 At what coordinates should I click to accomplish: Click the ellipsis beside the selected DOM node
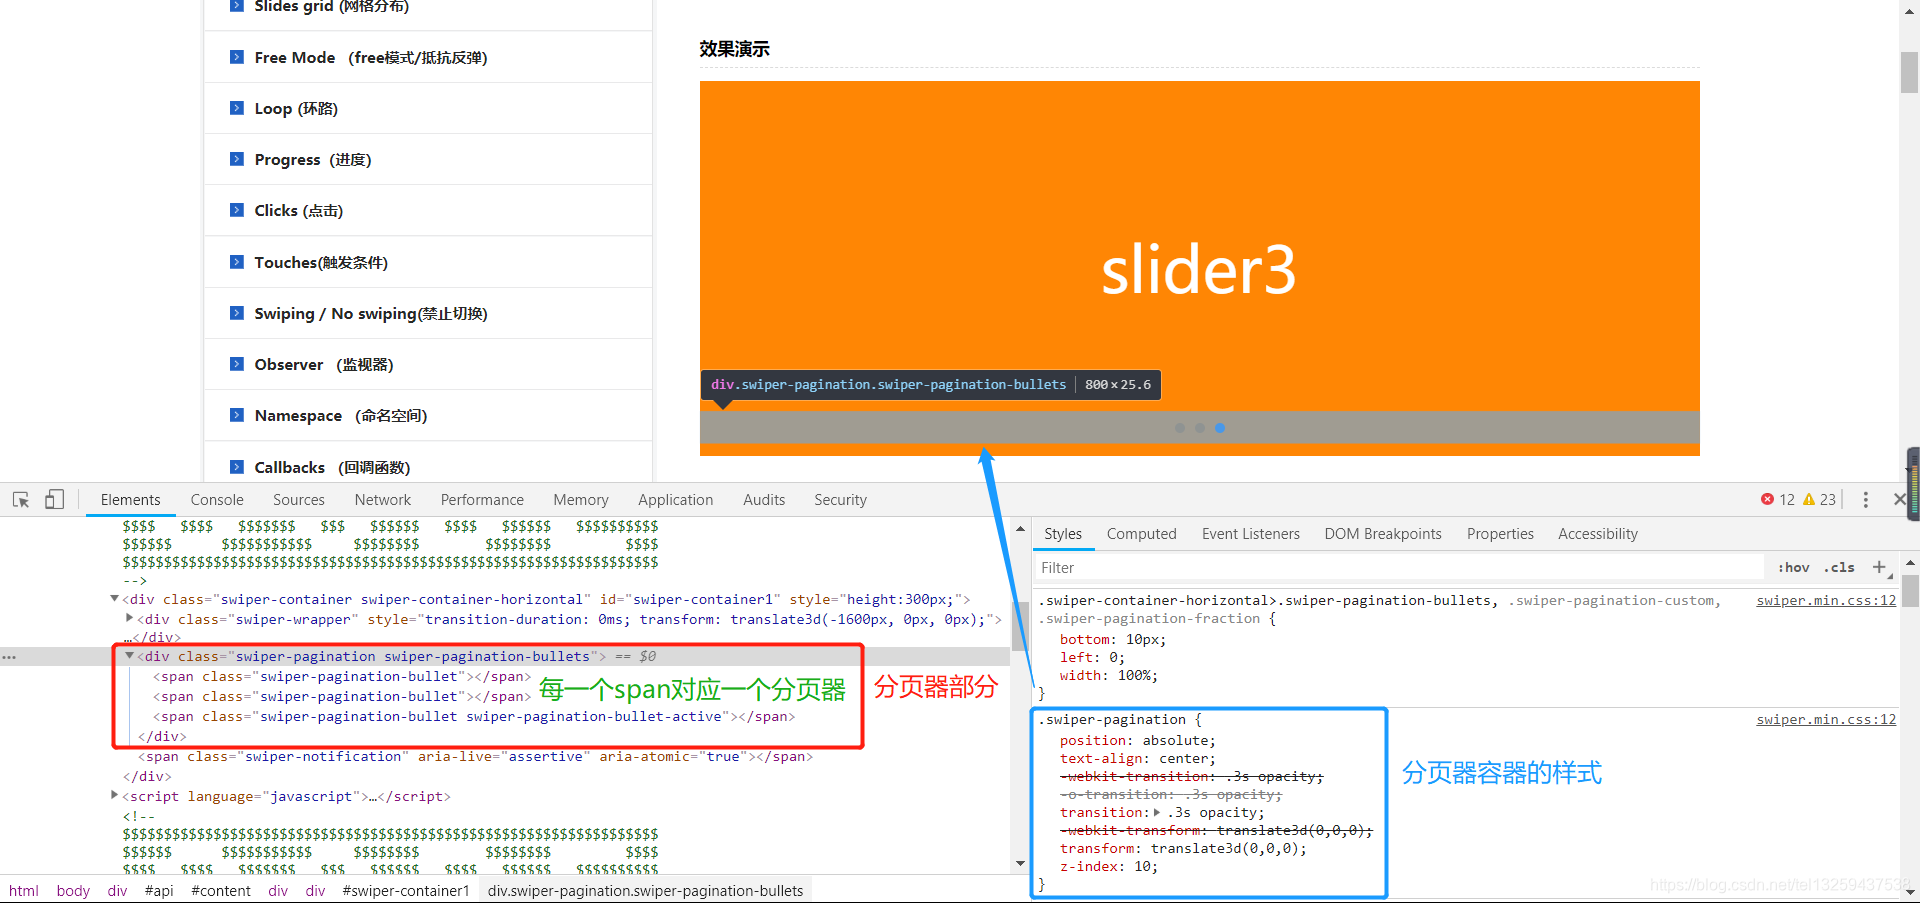9,657
